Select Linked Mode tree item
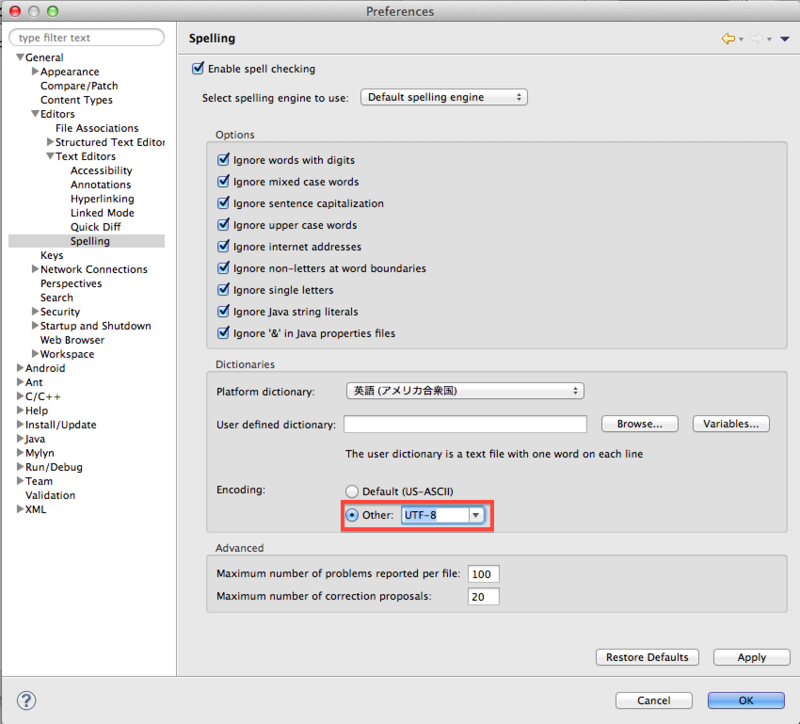 click(x=102, y=213)
